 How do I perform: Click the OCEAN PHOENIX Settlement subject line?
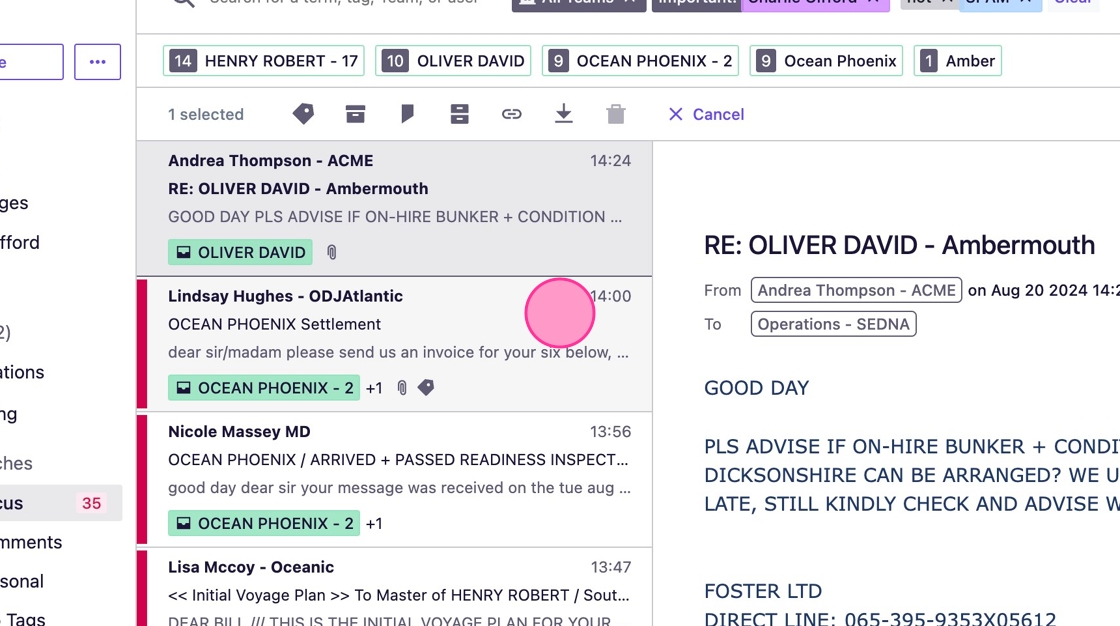pyautogui.click(x=274, y=324)
